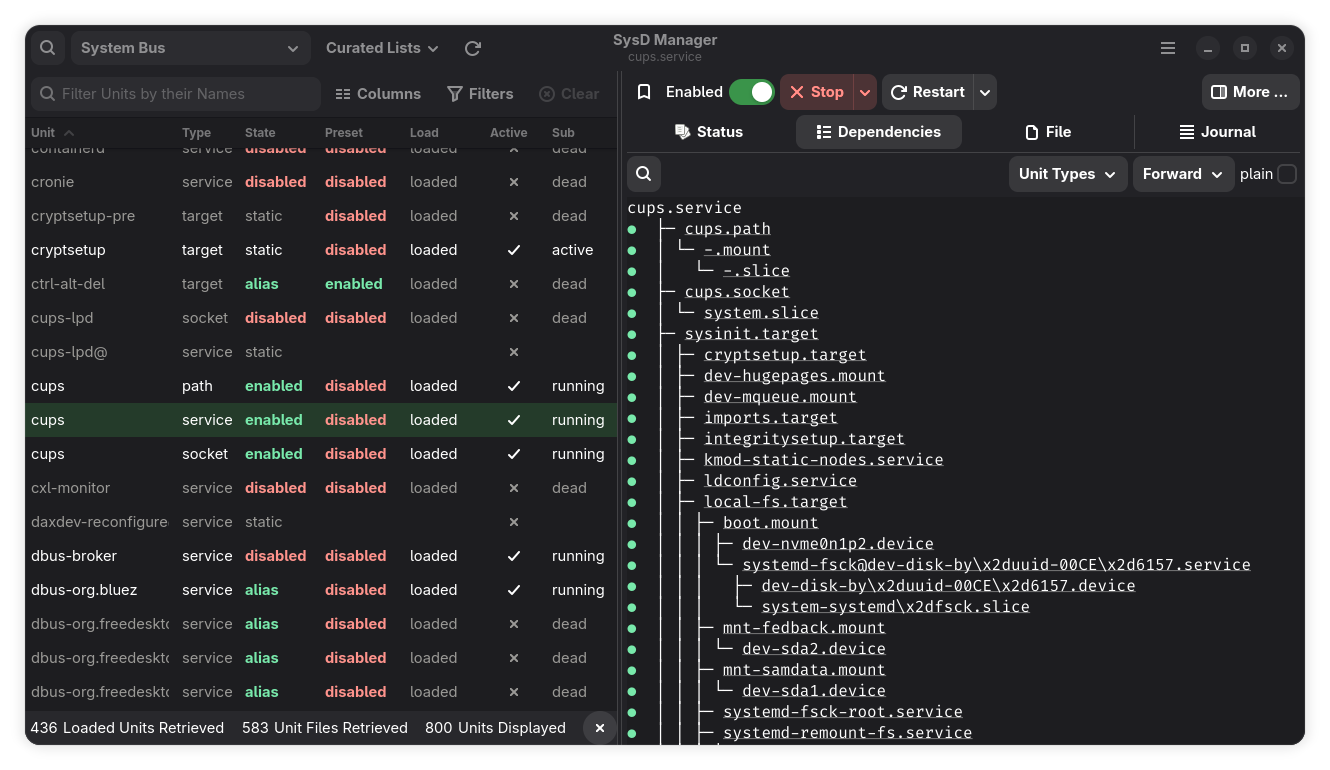Click the Filter Units by their Names field
The width and height of the screenshot is (1330, 770).
[176, 94]
